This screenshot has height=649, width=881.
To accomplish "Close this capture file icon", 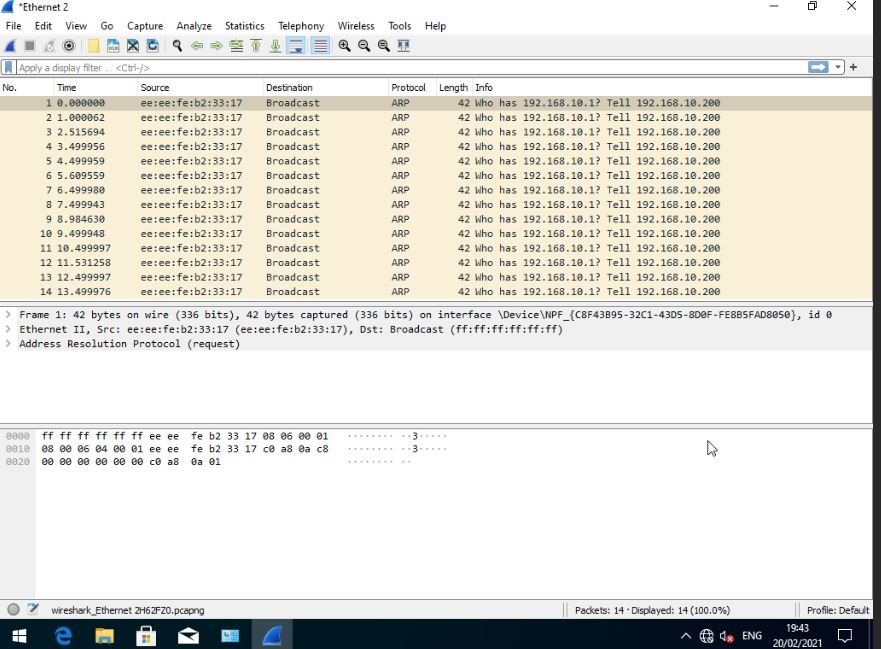I will point(133,46).
